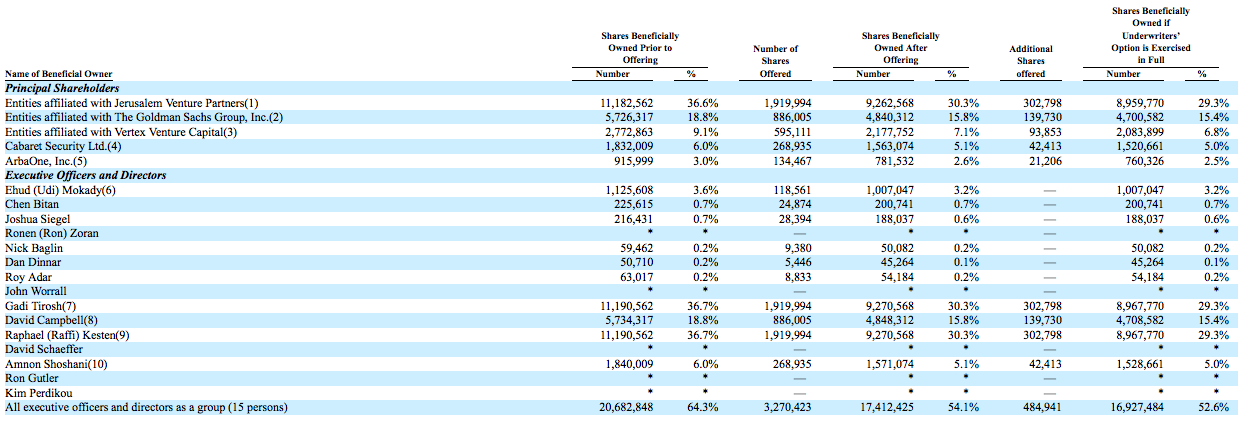This screenshot has width=1243, height=423.
Task: Select the value 5,446 shares offered by Dan Dinnar
Action: (x=798, y=262)
